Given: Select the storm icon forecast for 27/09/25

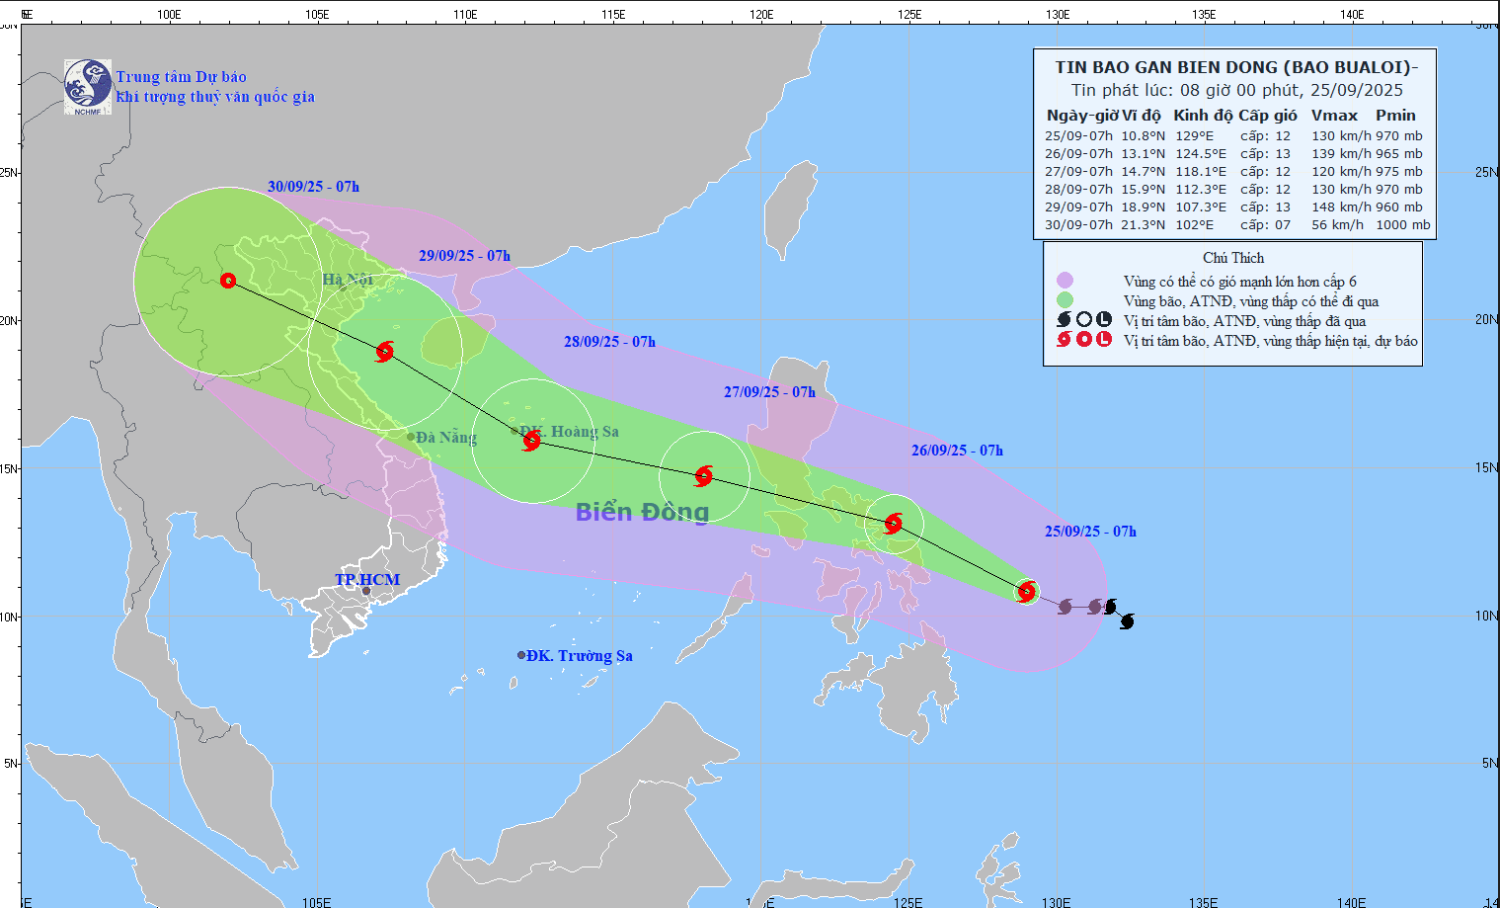Looking at the screenshot, I should 704,476.
